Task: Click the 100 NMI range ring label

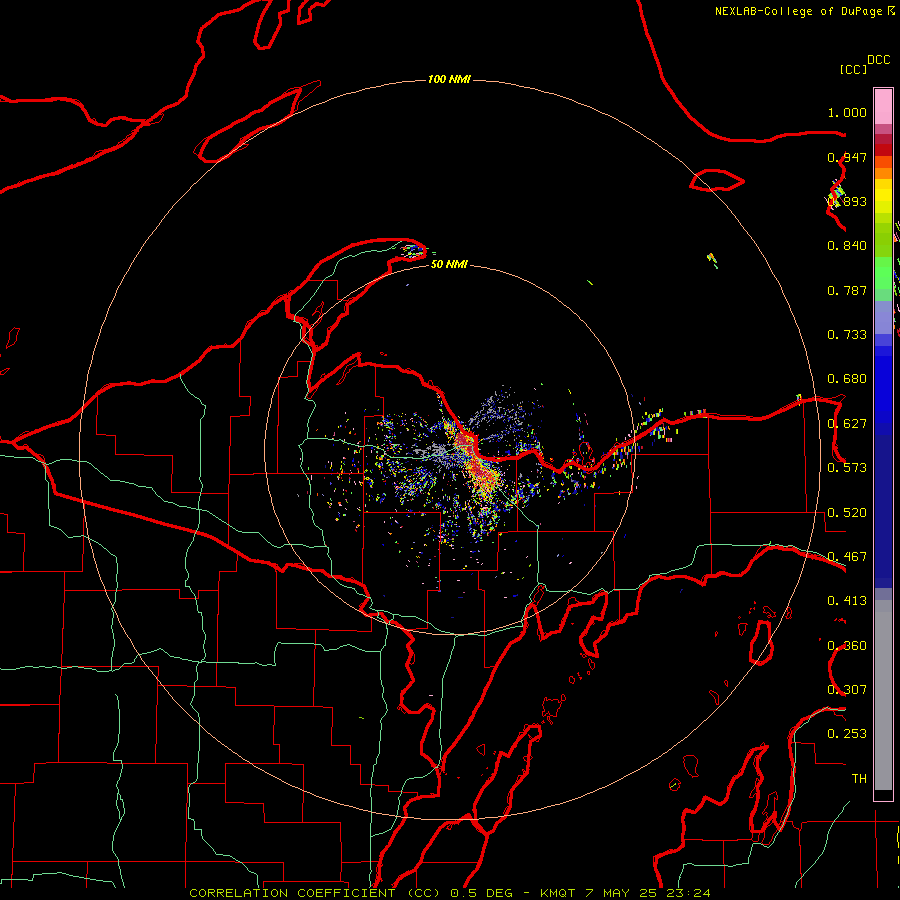Action: tap(449, 79)
